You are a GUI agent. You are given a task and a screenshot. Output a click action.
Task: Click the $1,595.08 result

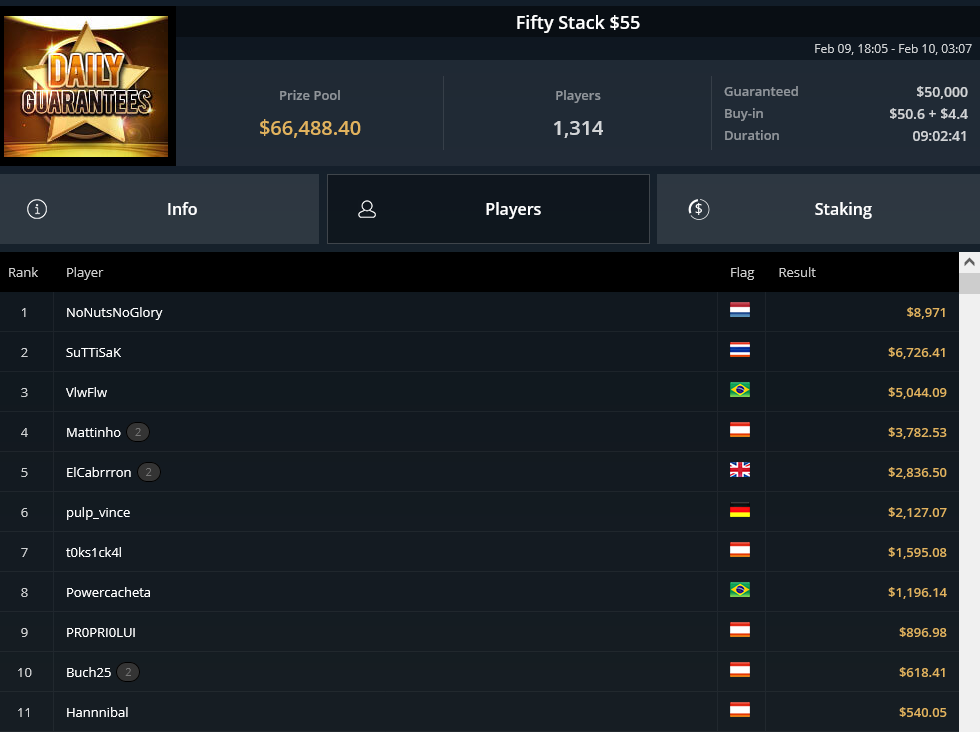click(x=917, y=553)
